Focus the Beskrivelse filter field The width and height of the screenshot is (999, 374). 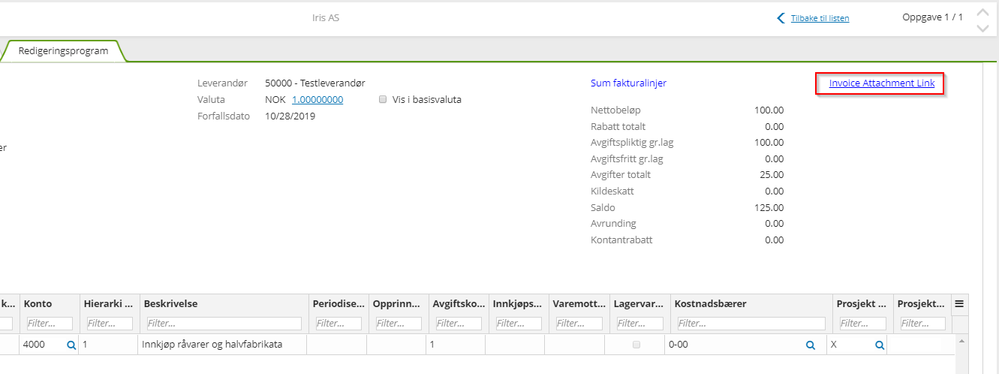224,324
